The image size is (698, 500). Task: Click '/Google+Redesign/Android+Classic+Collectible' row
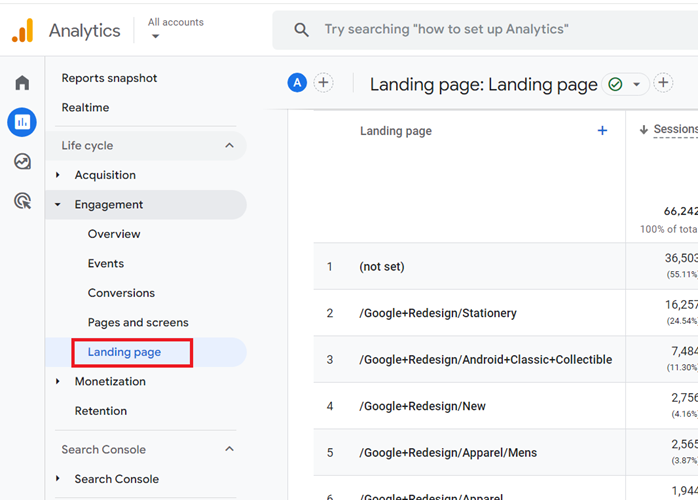click(x=505, y=359)
